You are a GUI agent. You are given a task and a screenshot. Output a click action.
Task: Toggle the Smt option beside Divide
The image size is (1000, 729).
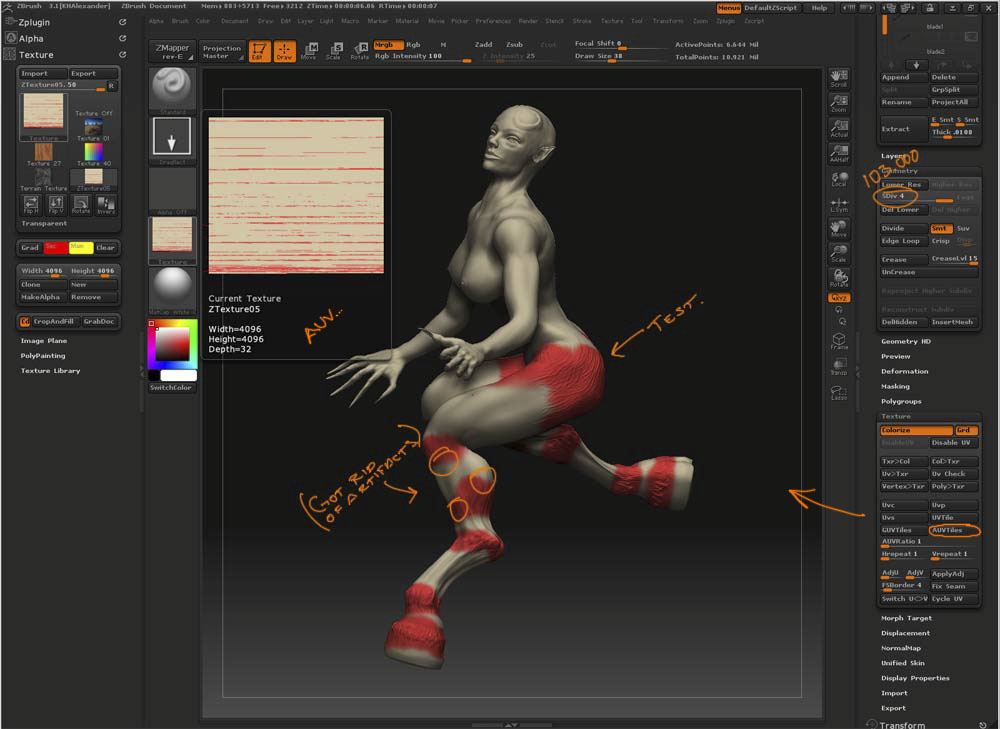tap(941, 228)
